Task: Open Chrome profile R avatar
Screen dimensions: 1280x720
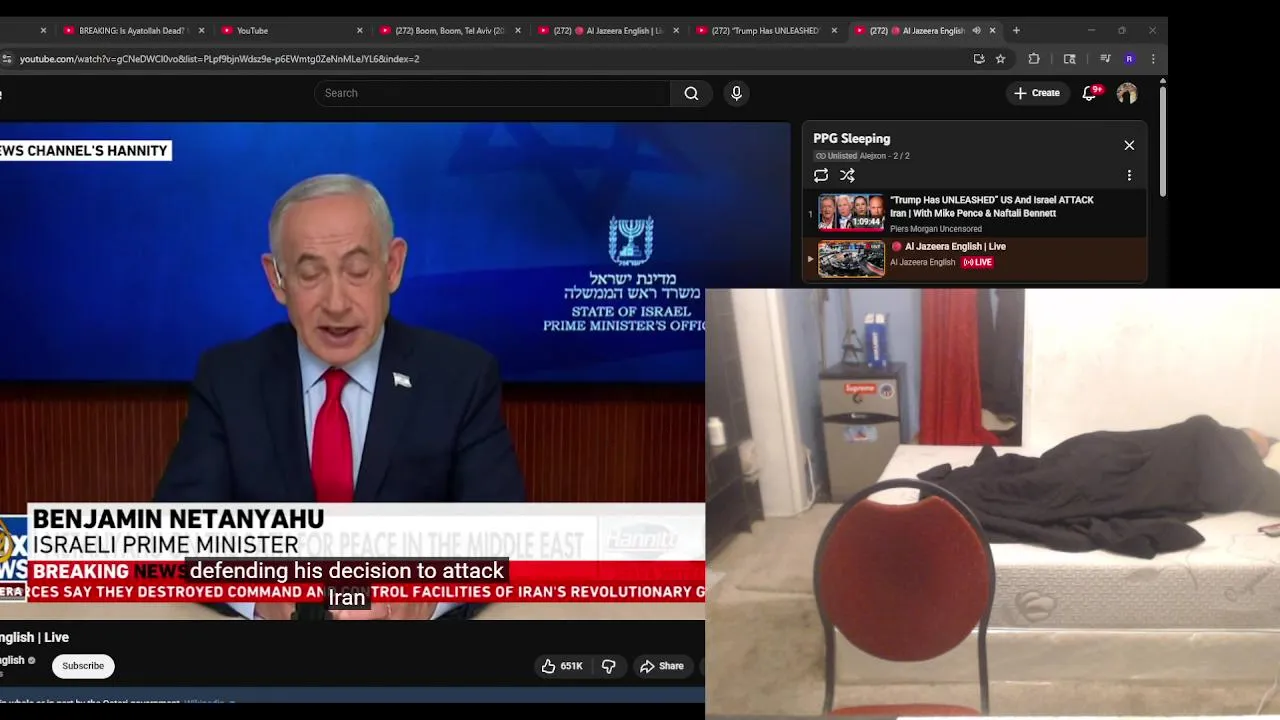Action: click(x=1129, y=59)
